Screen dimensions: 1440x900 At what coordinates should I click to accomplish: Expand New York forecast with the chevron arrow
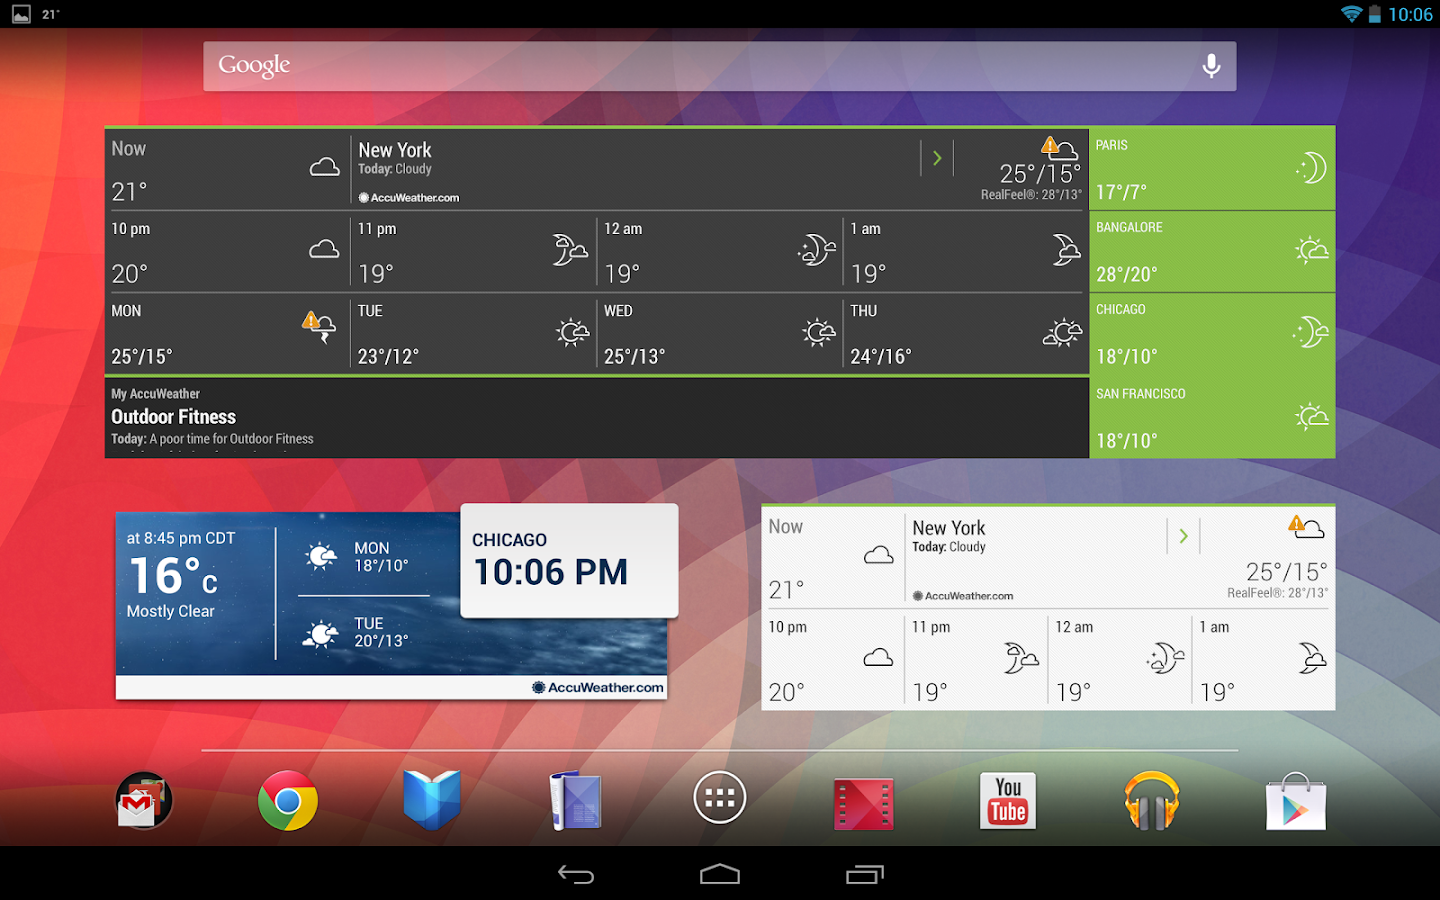click(937, 157)
